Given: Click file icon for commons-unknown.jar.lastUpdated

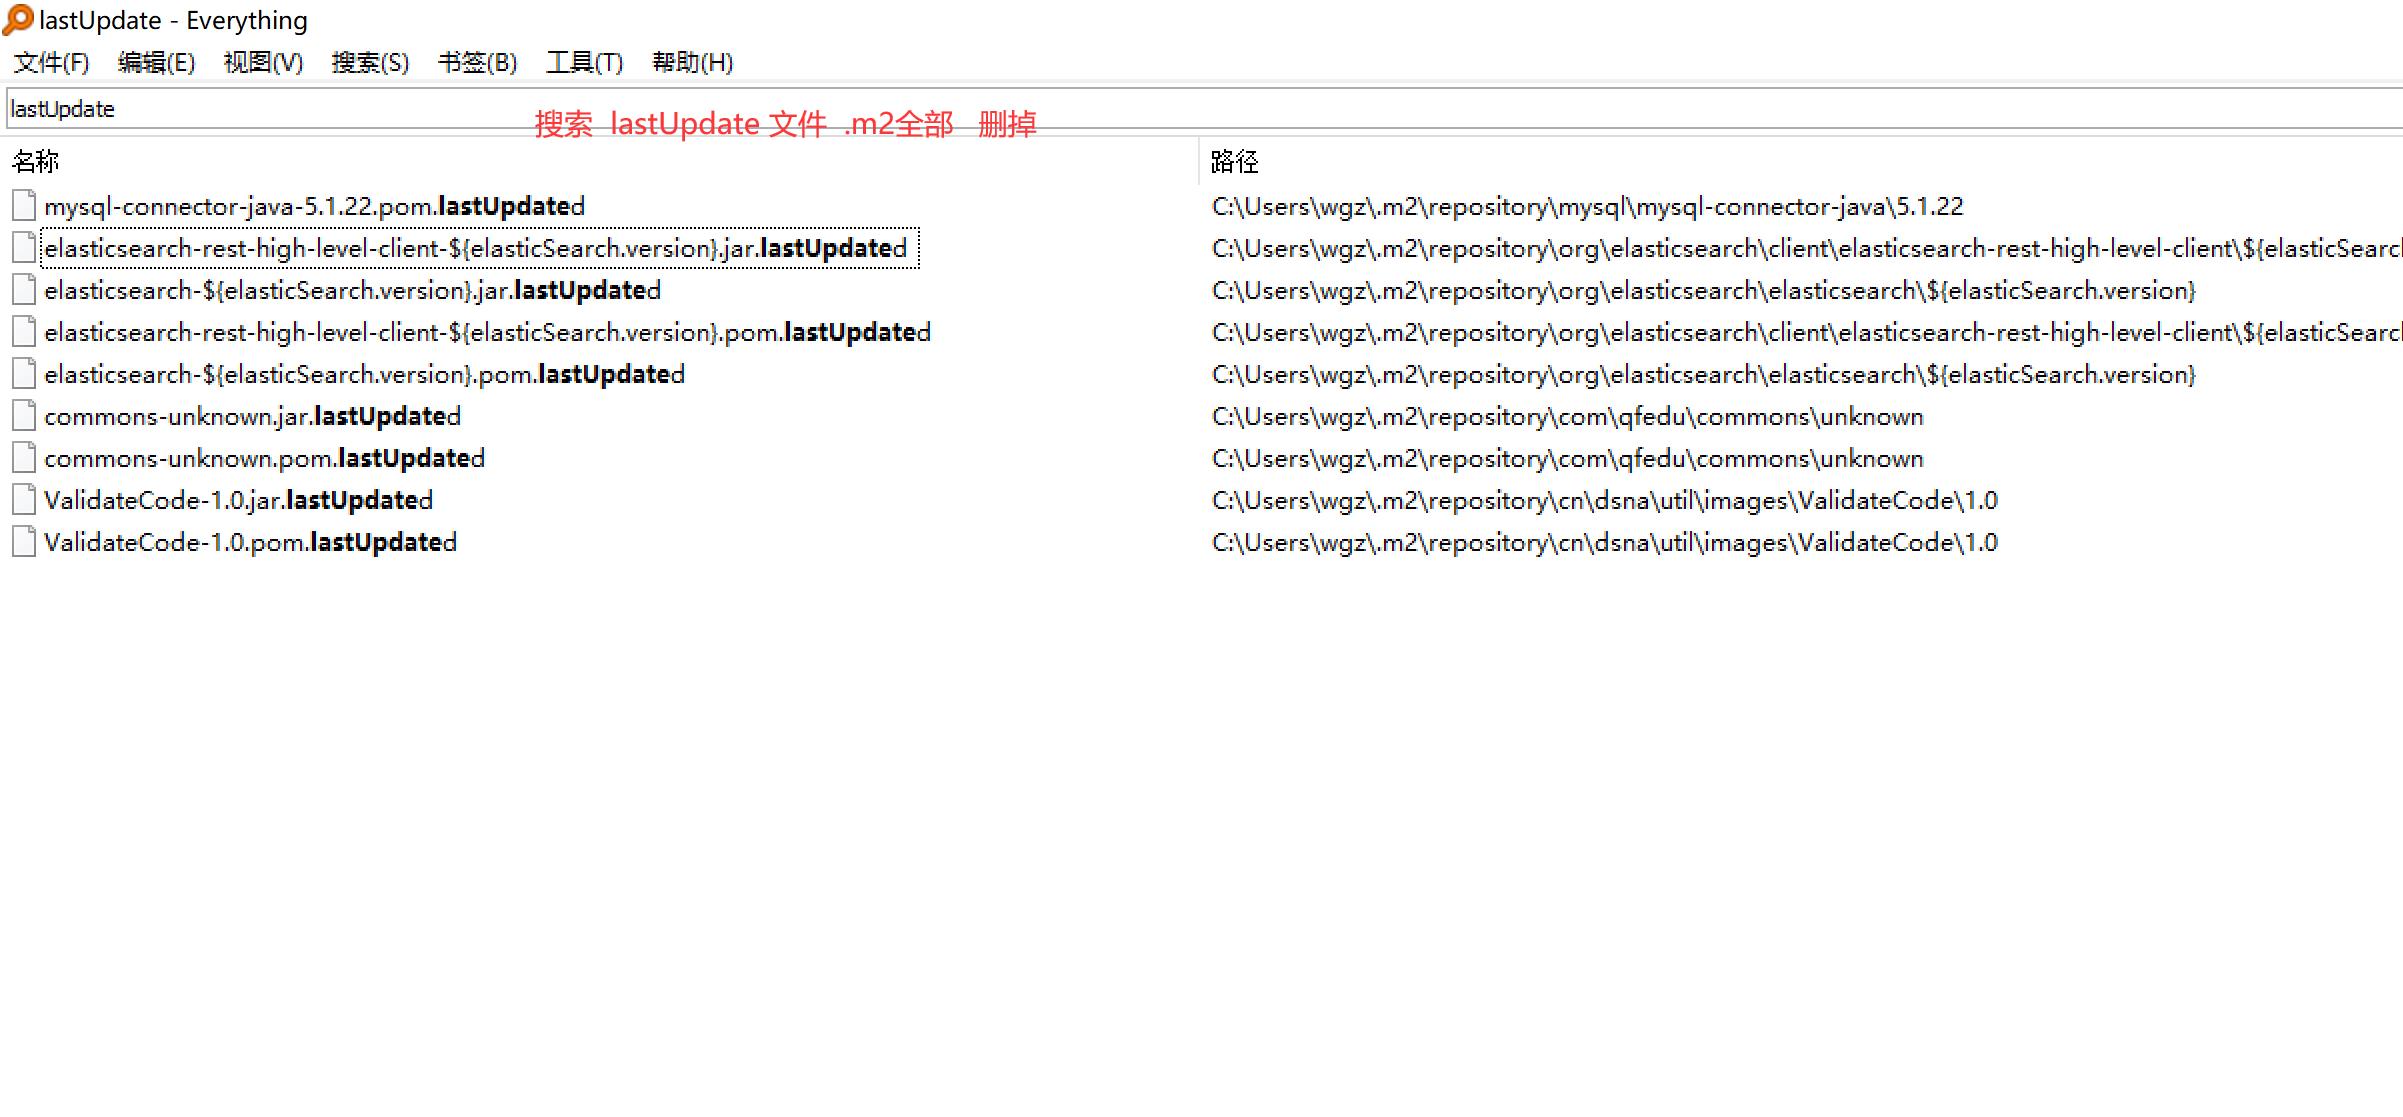Looking at the screenshot, I should click(x=24, y=416).
